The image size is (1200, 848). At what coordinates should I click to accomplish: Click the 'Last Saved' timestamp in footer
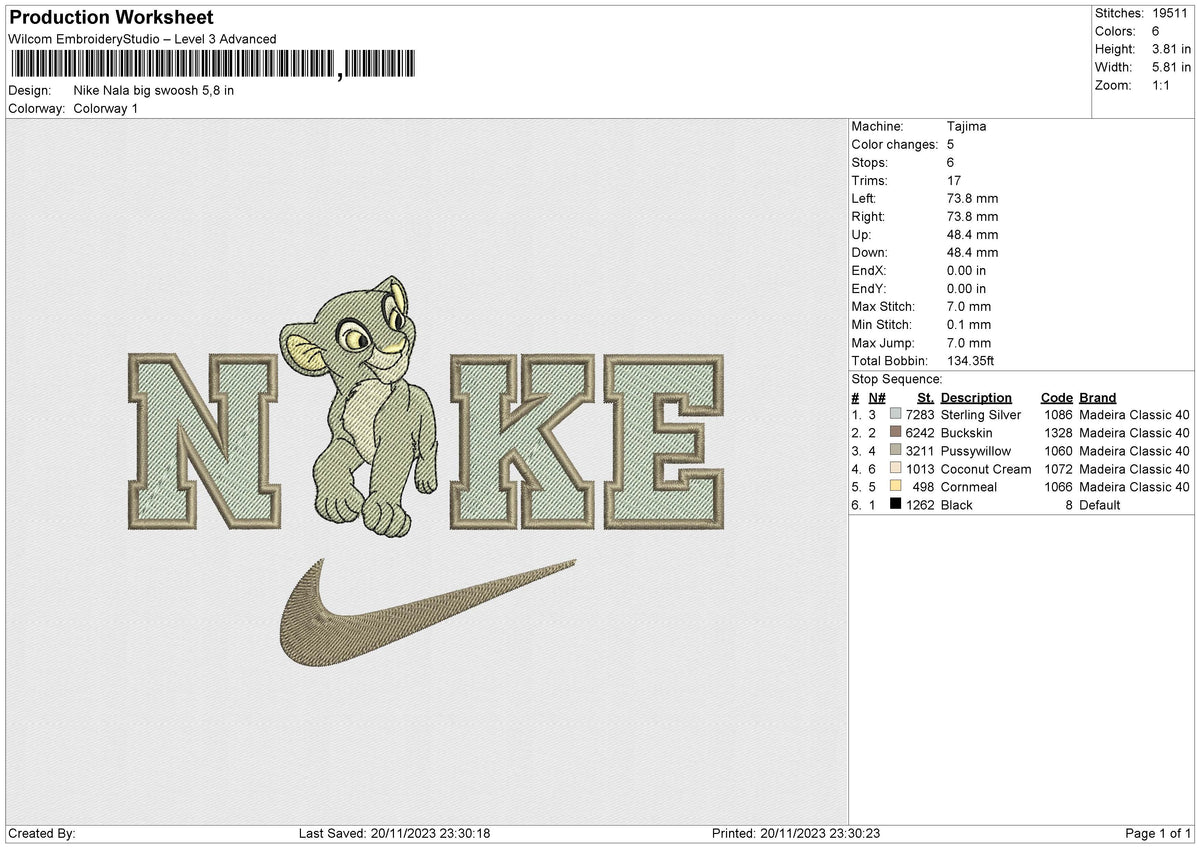tap(395, 833)
